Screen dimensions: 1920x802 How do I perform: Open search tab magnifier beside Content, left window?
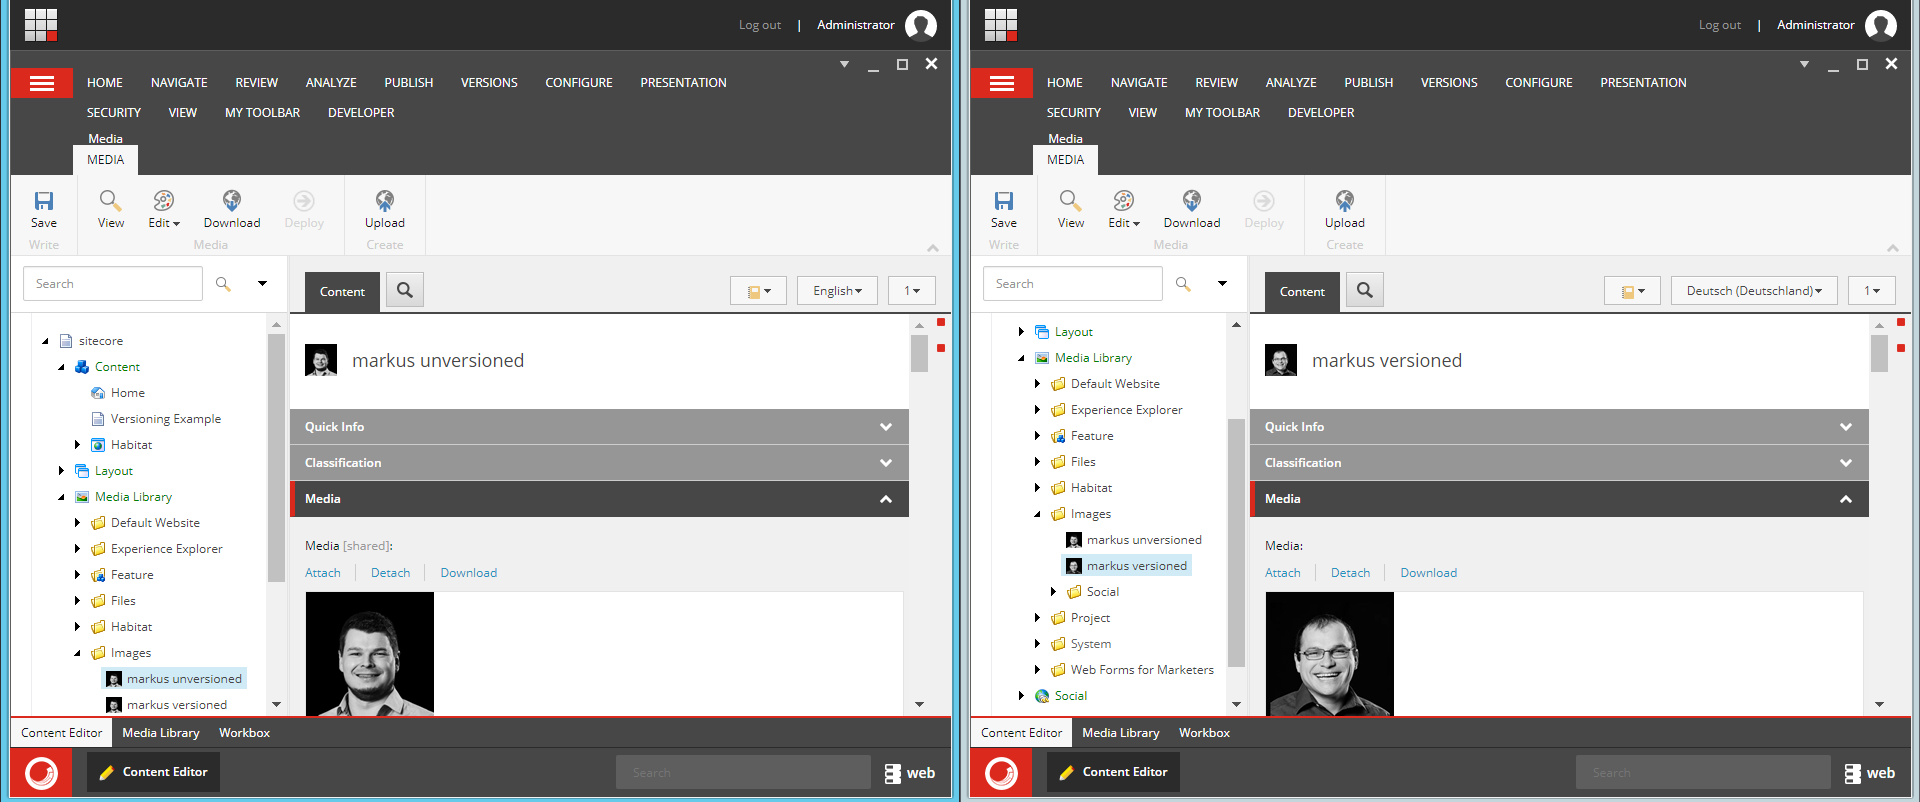405,290
